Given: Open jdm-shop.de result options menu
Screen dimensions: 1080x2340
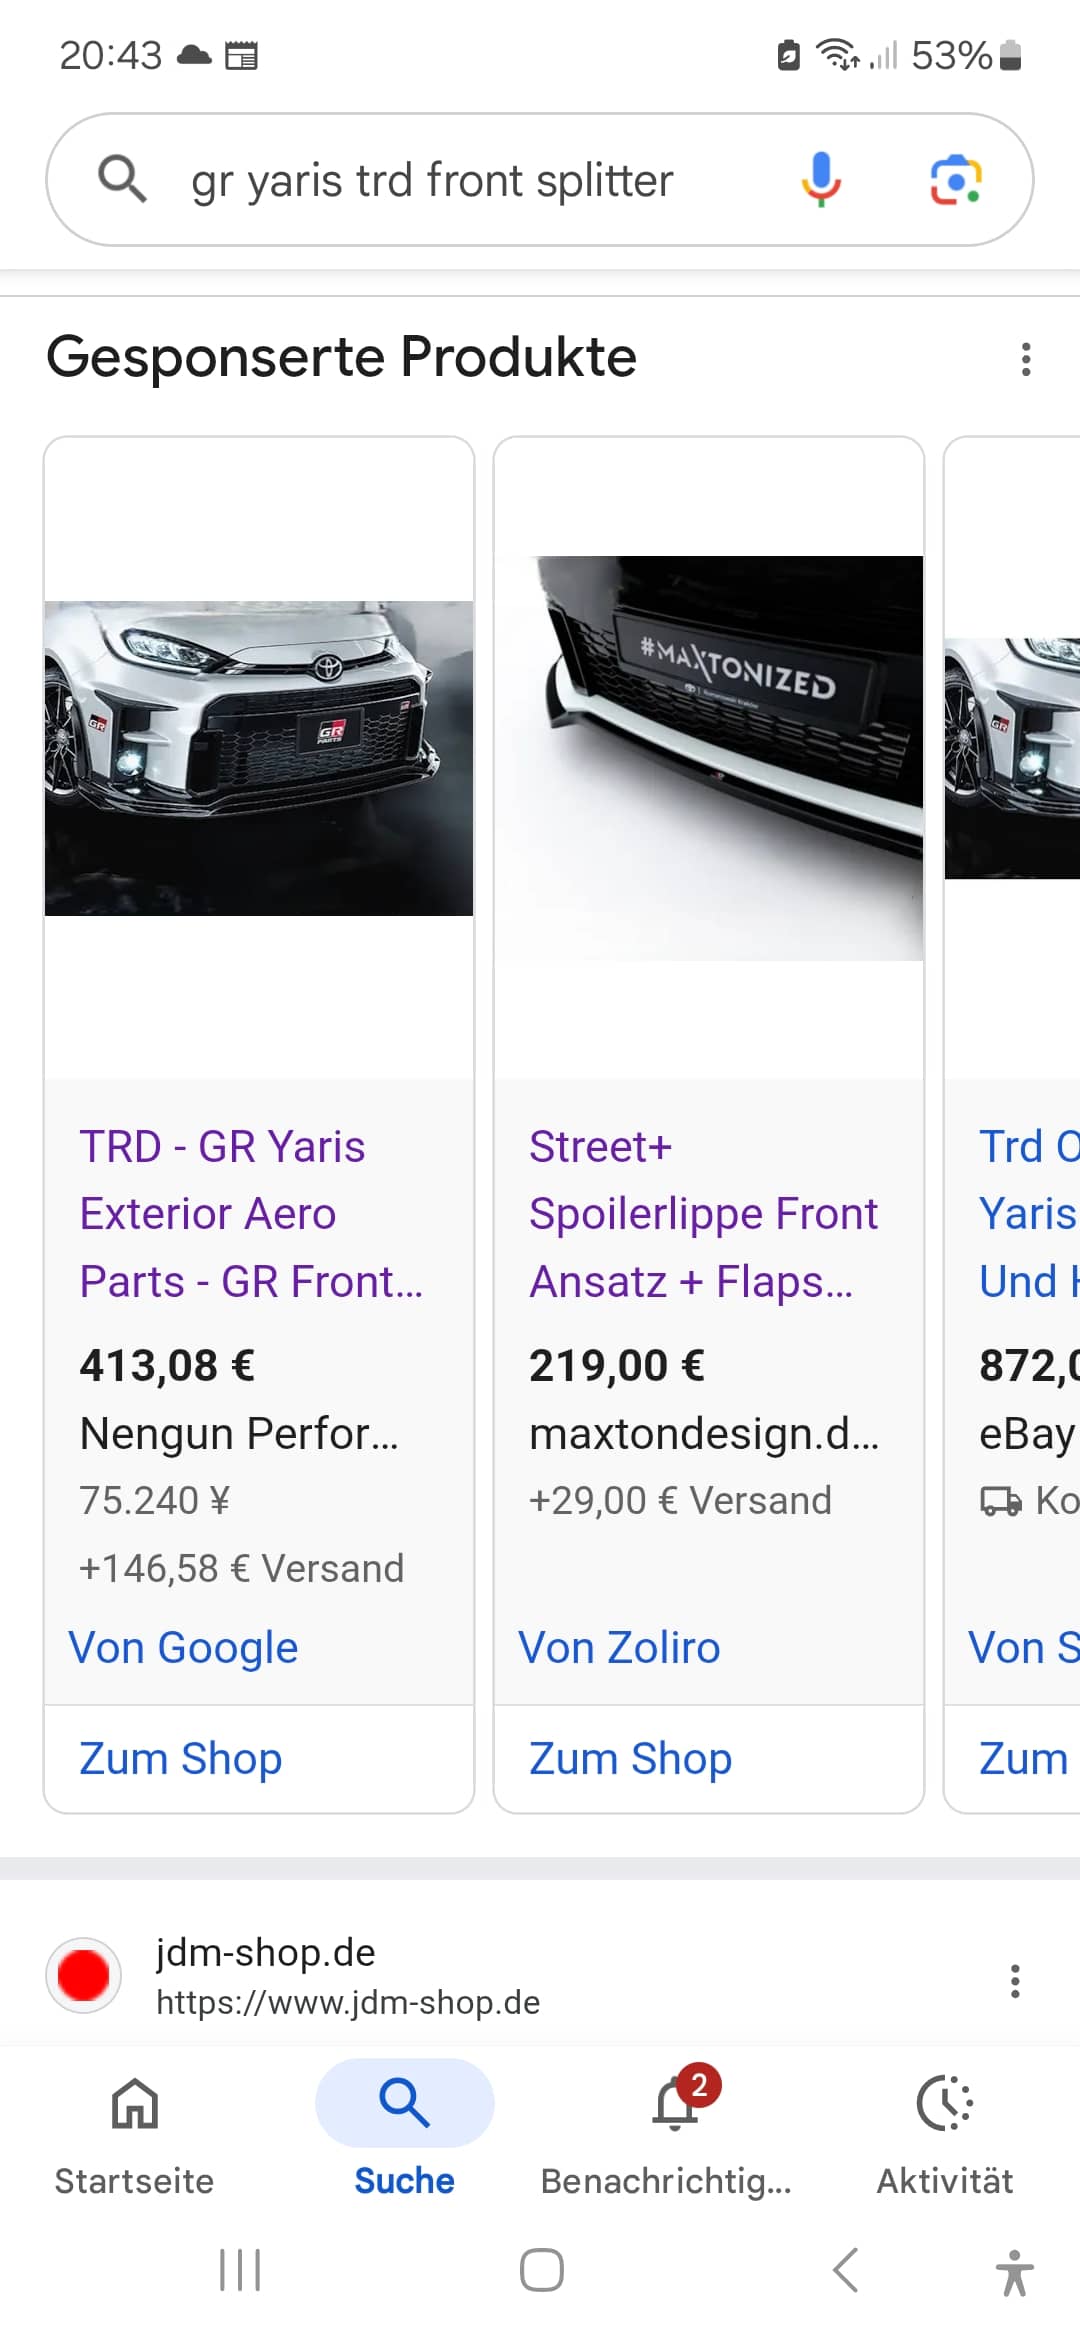Looking at the screenshot, I should tap(1015, 1980).
